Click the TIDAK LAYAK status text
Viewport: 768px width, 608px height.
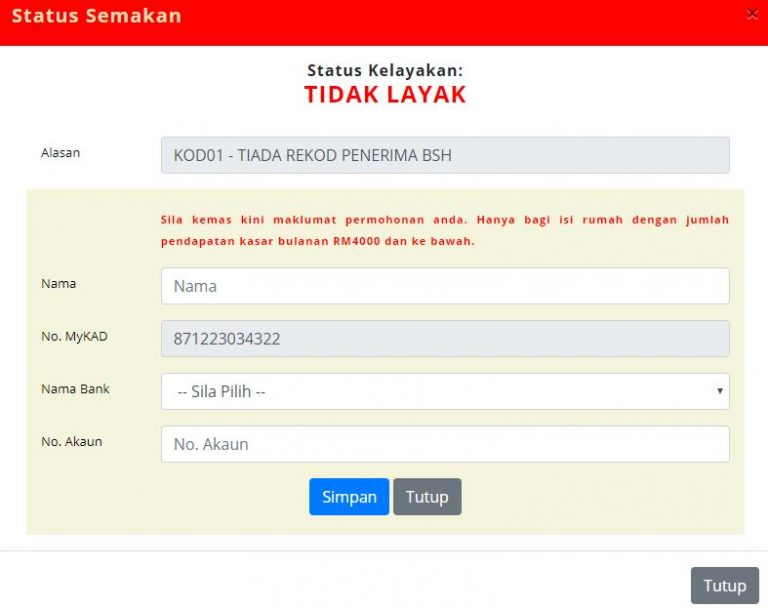point(385,95)
